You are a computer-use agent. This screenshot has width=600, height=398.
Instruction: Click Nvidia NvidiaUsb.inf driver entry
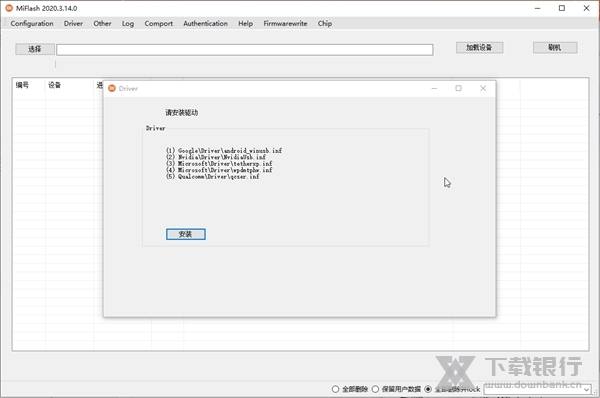[216, 157]
